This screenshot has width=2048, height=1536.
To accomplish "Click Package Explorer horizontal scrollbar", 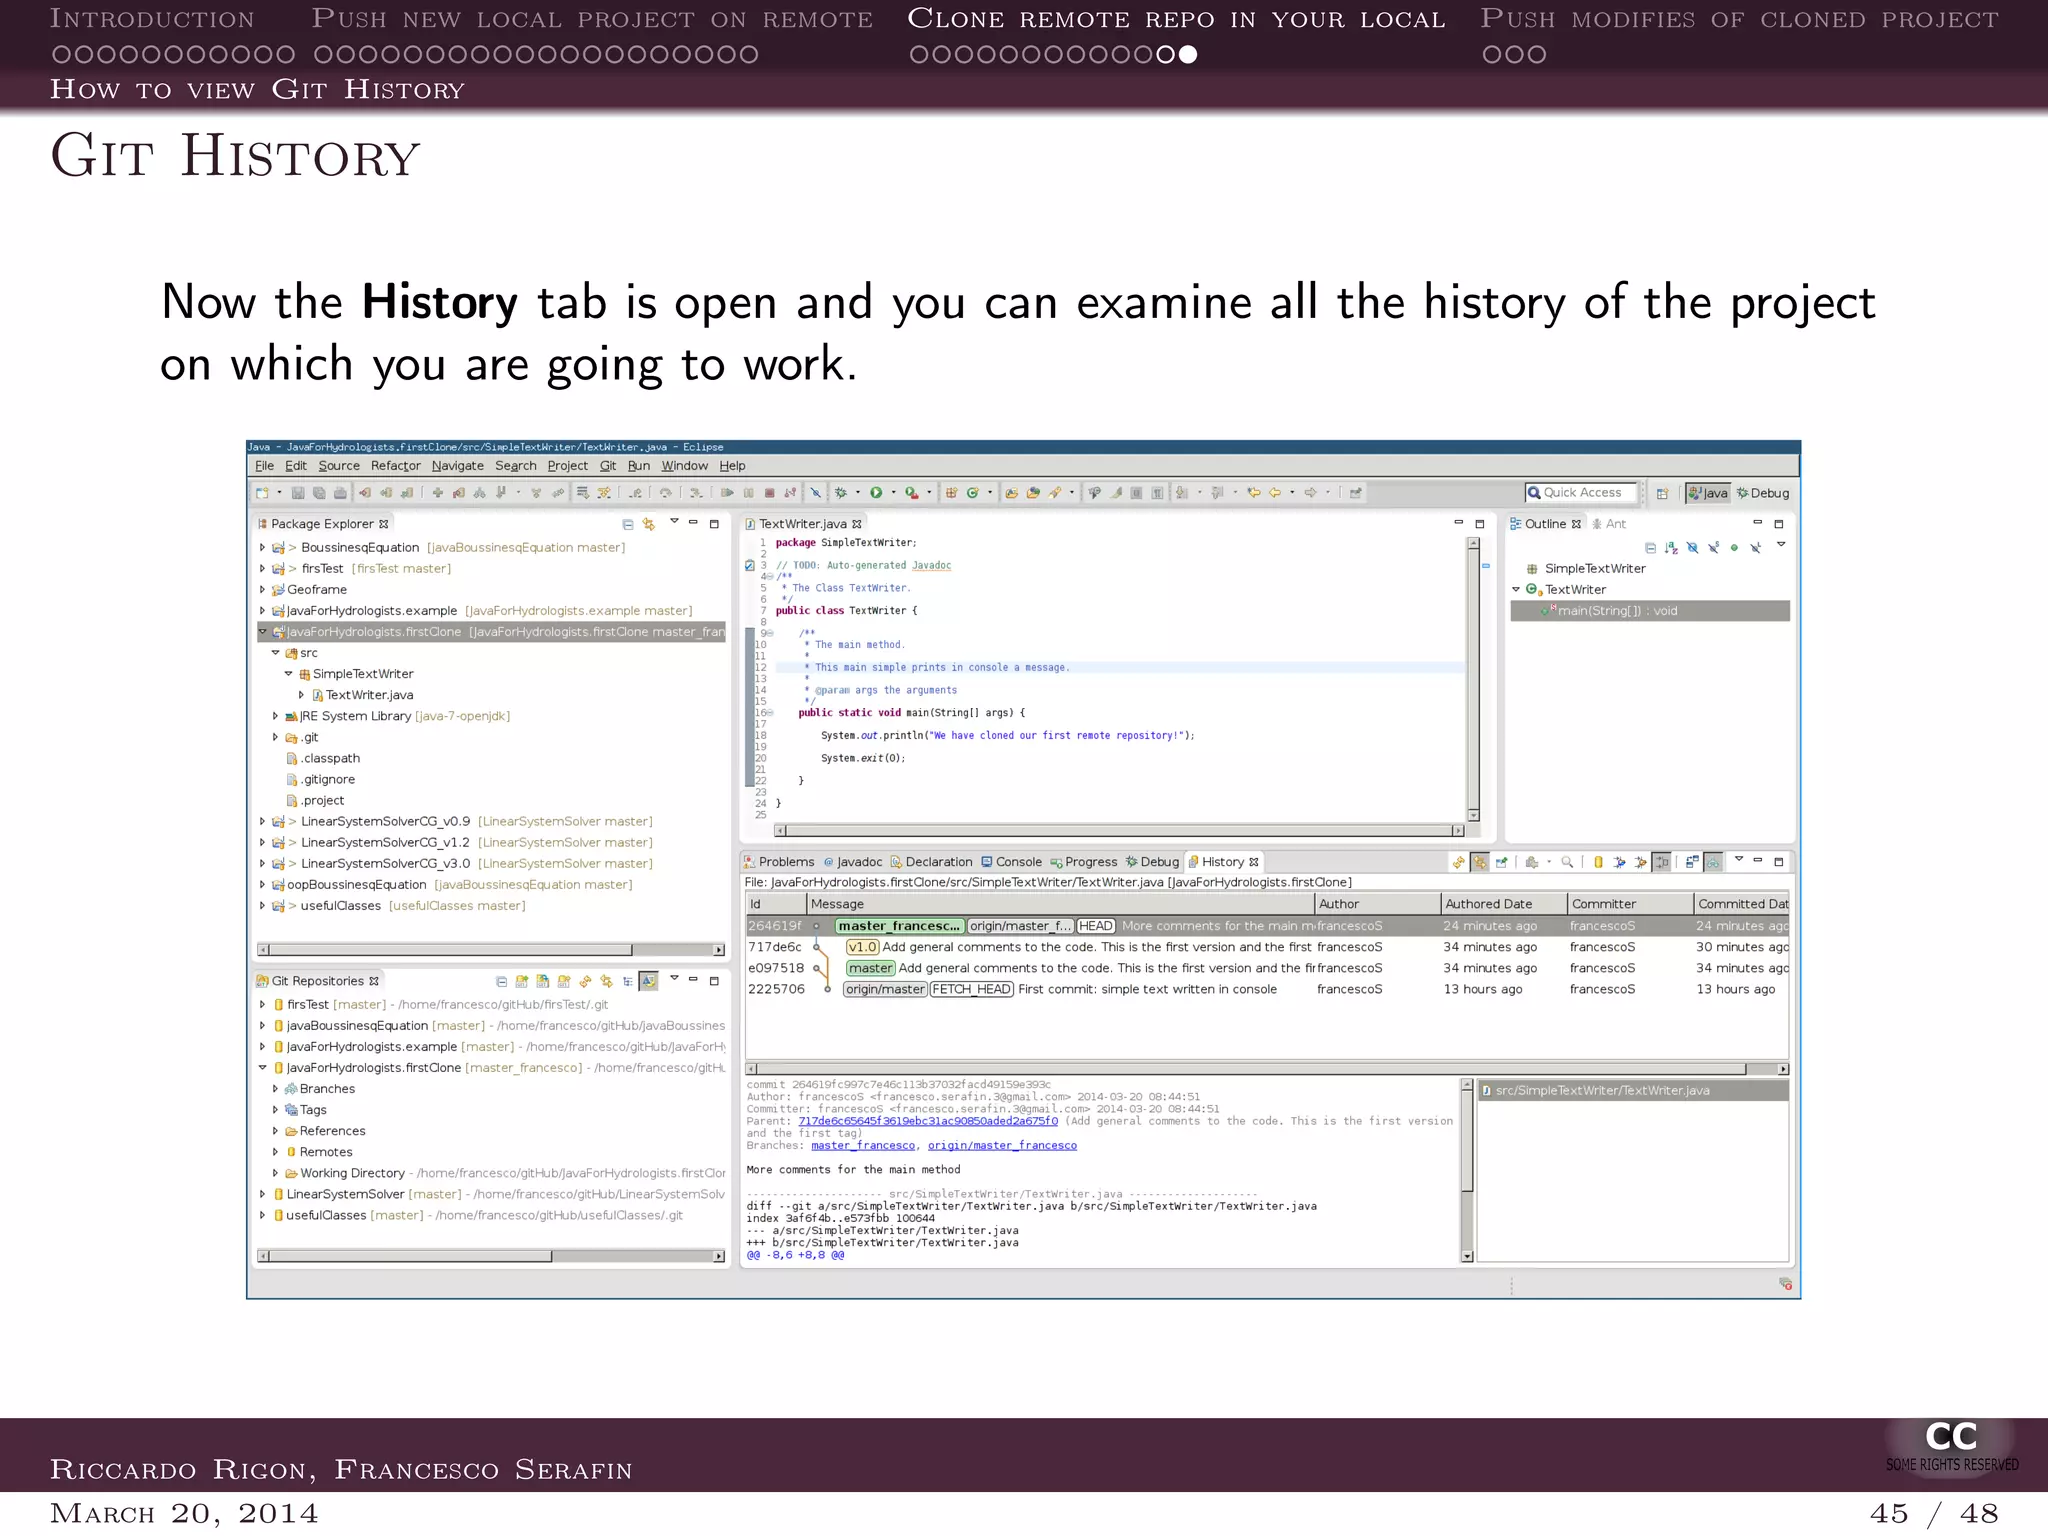I will click(491, 950).
